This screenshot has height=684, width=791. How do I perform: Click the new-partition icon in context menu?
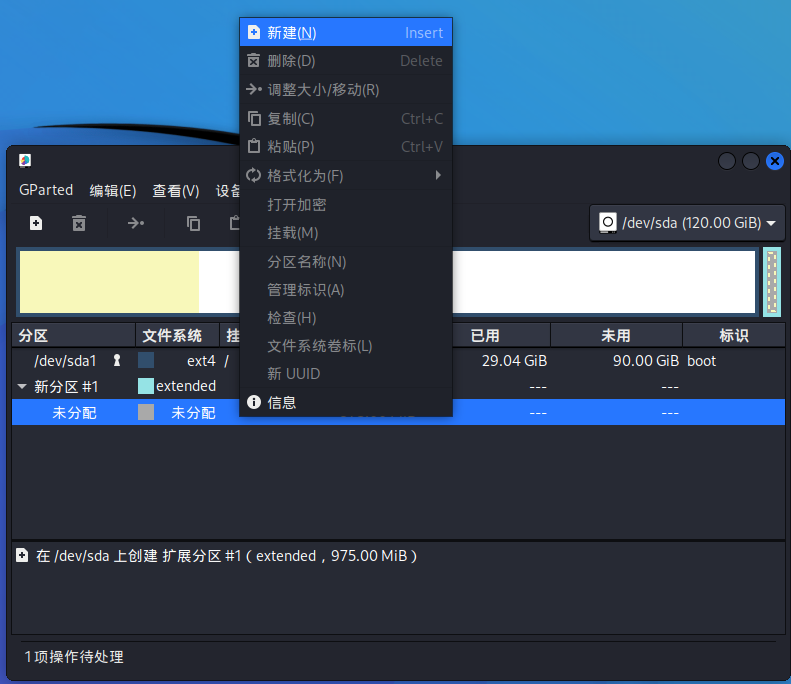tap(254, 32)
